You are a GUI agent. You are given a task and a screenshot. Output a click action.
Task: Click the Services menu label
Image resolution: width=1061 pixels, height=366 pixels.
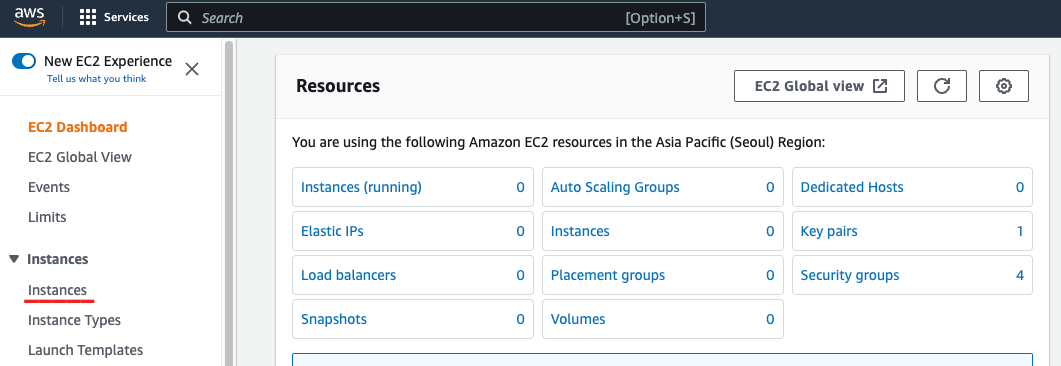(127, 18)
